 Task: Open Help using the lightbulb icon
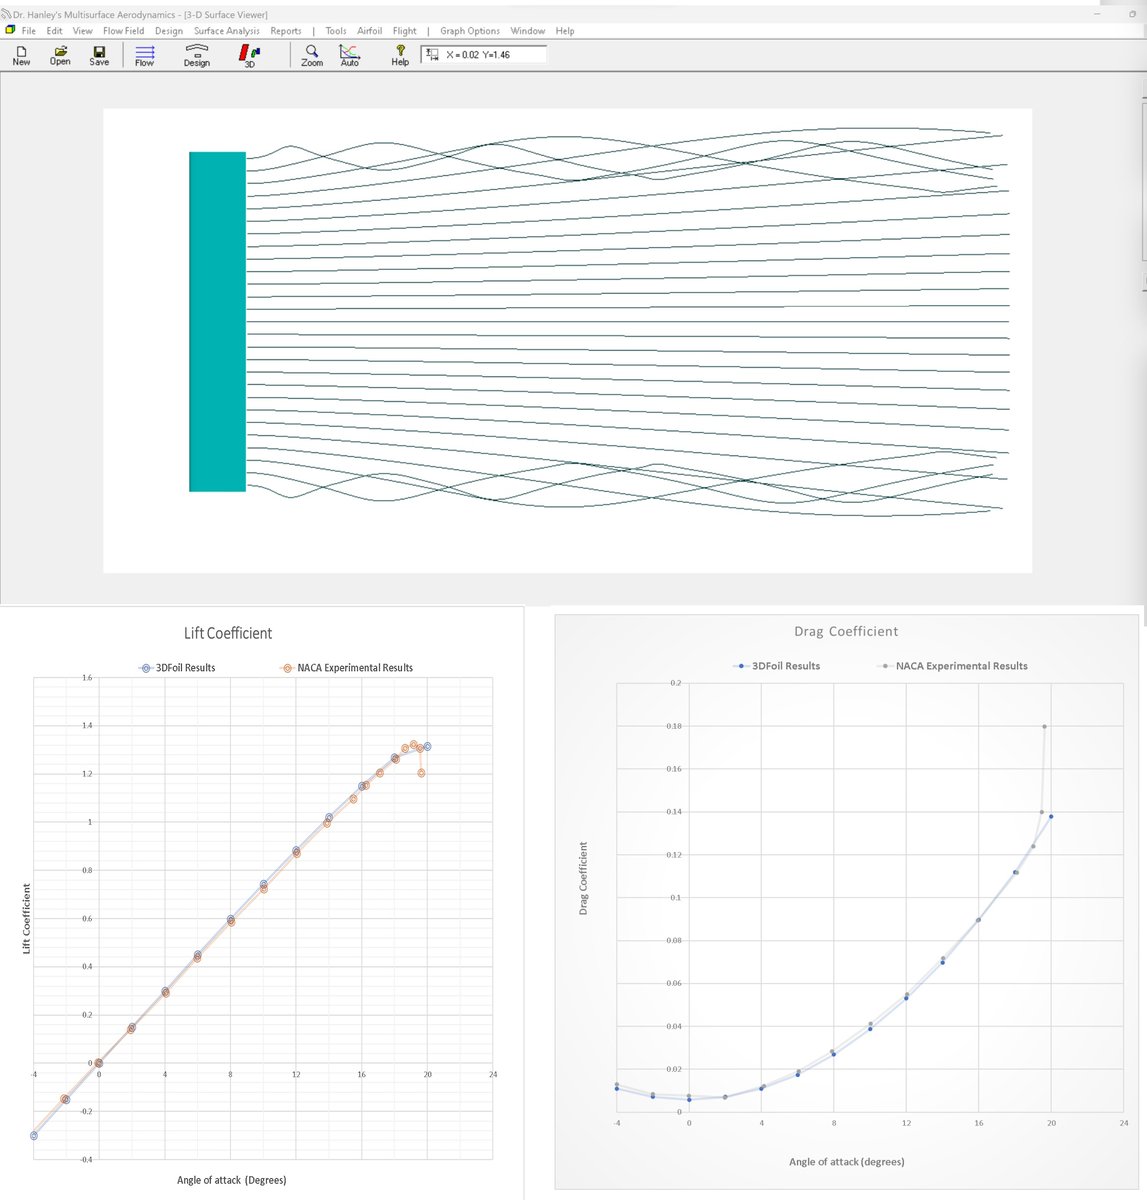coord(398,55)
